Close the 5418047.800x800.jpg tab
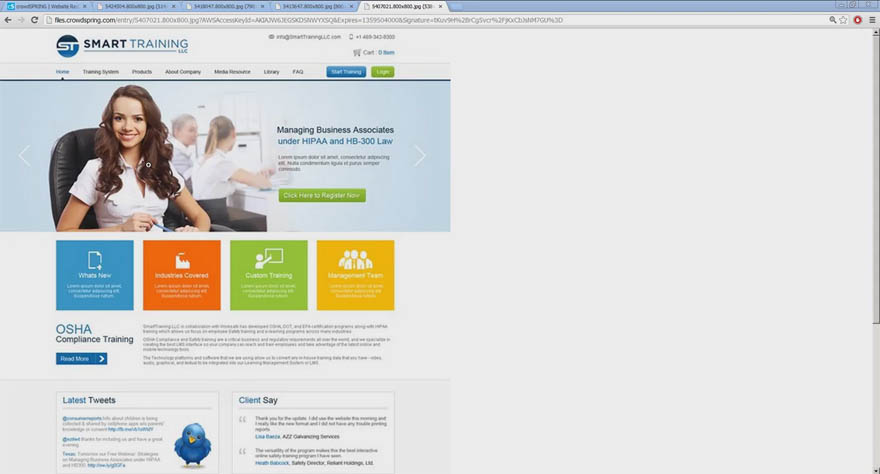The image size is (880, 474). click(x=262, y=6)
